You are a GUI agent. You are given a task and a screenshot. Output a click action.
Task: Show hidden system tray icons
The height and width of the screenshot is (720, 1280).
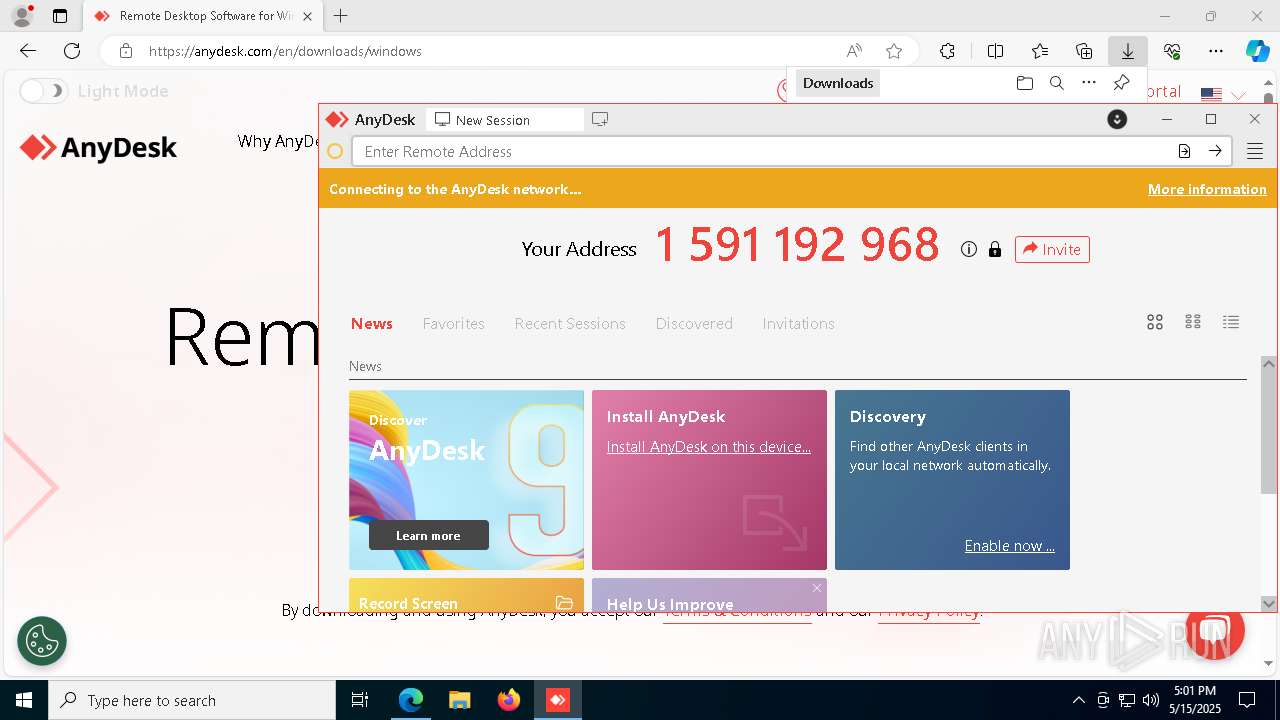click(x=1078, y=700)
